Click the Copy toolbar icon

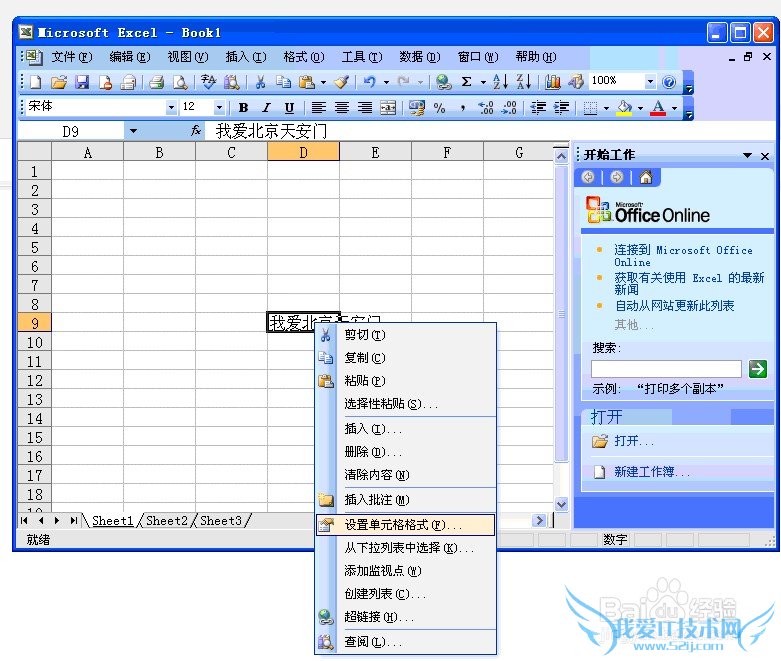tap(283, 82)
